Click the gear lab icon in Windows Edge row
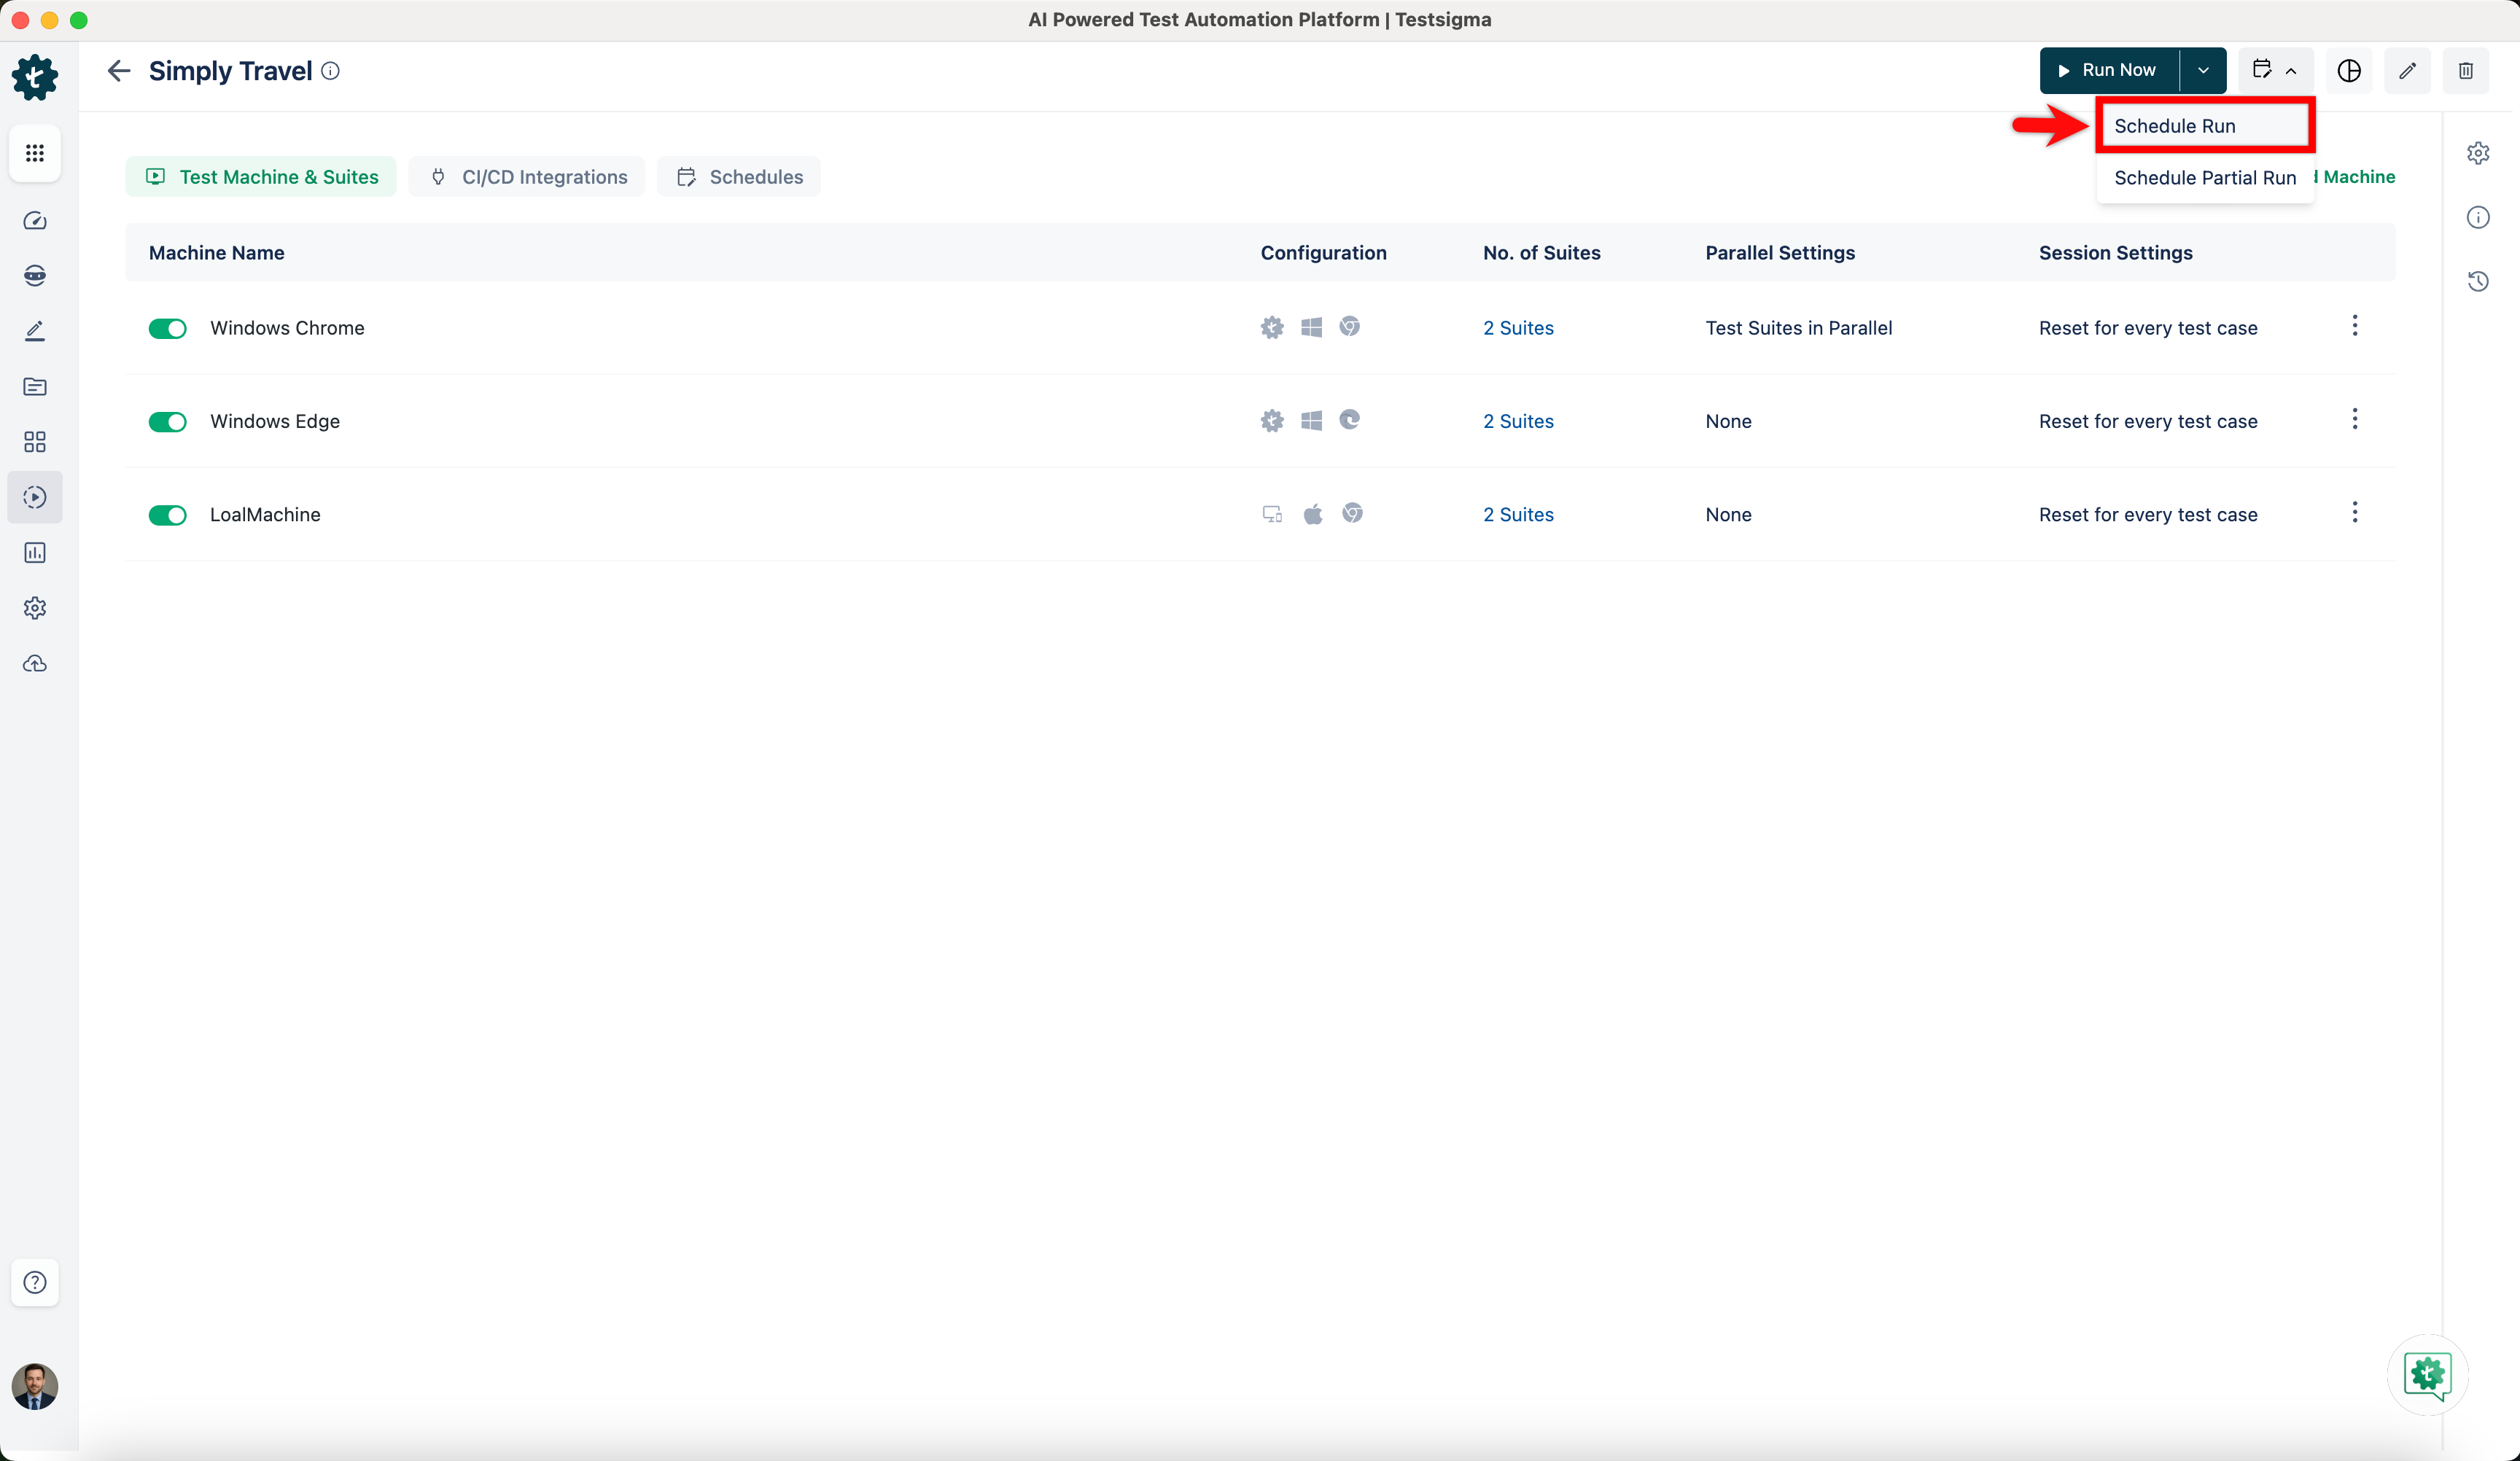This screenshot has width=2520, height=1461. coord(1272,421)
